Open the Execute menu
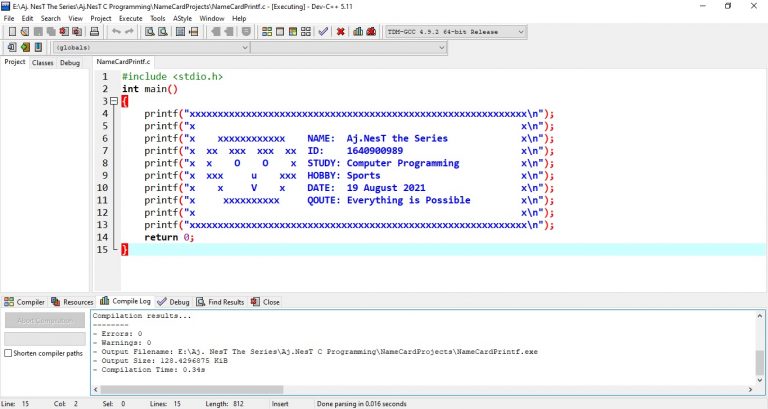Viewport: 768px width, 409px height. click(130, 18)
